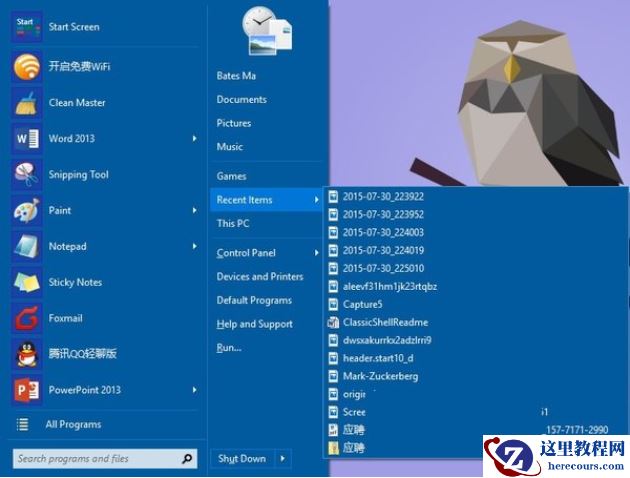Select the Snipping Tool label

coord(79,175)
